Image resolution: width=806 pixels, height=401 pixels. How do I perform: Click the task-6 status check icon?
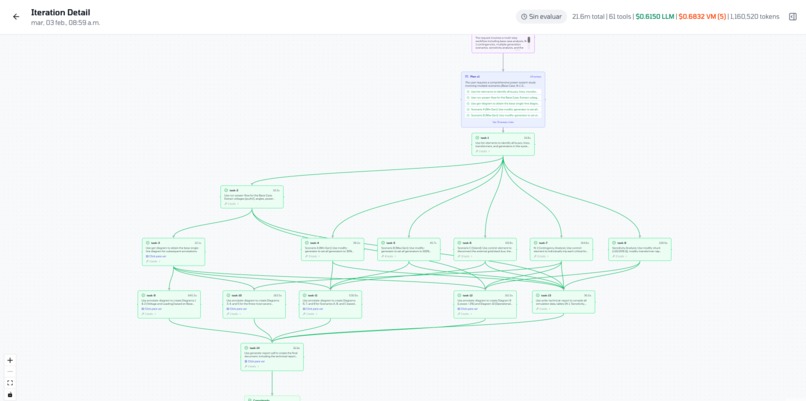(459, 243)
